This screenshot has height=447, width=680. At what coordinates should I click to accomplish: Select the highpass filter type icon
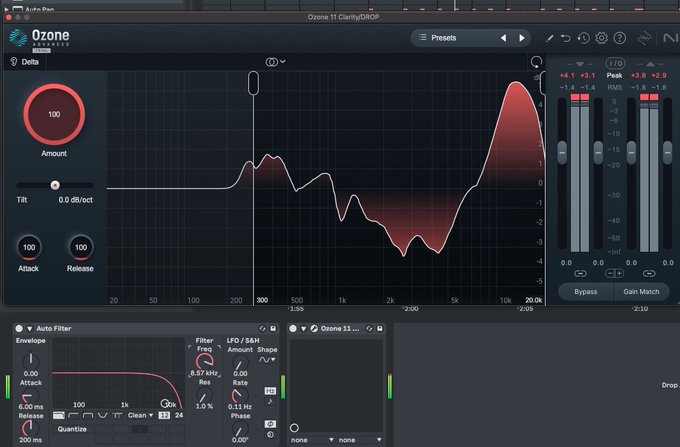(x=73, y=415)
